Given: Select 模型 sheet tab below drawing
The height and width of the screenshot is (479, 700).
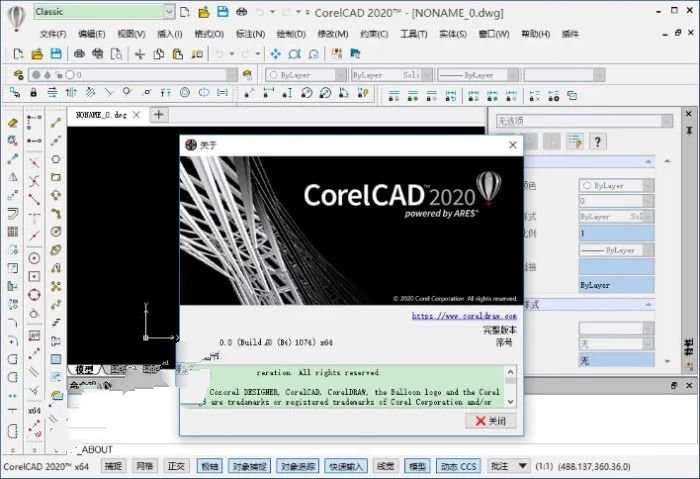Looking at the screenshot, I should click(84, 369).
